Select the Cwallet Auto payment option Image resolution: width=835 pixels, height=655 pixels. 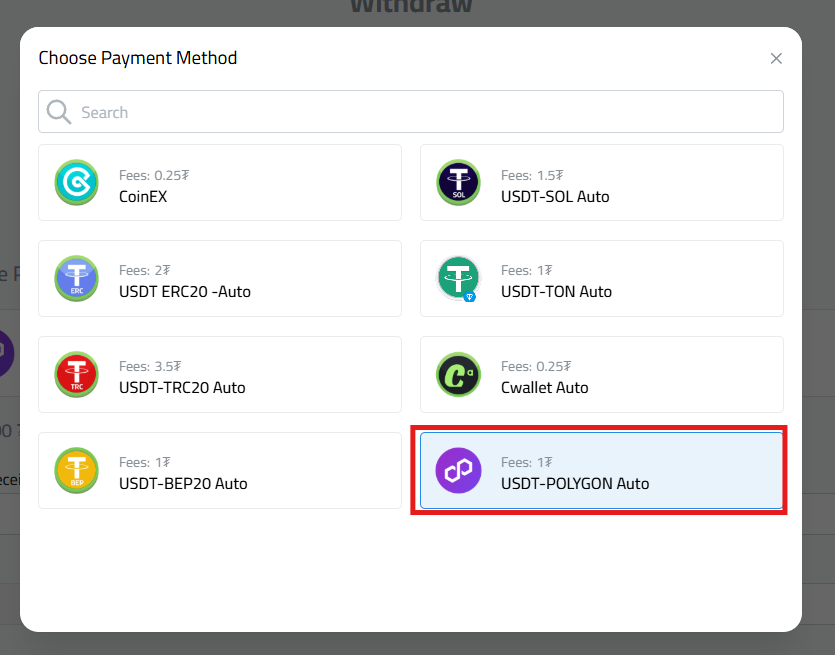[600, 374]
